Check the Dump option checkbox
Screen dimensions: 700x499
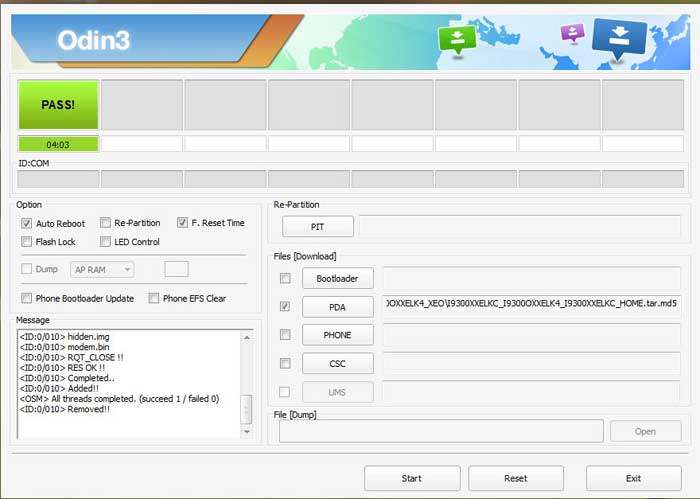coord(26,269)
